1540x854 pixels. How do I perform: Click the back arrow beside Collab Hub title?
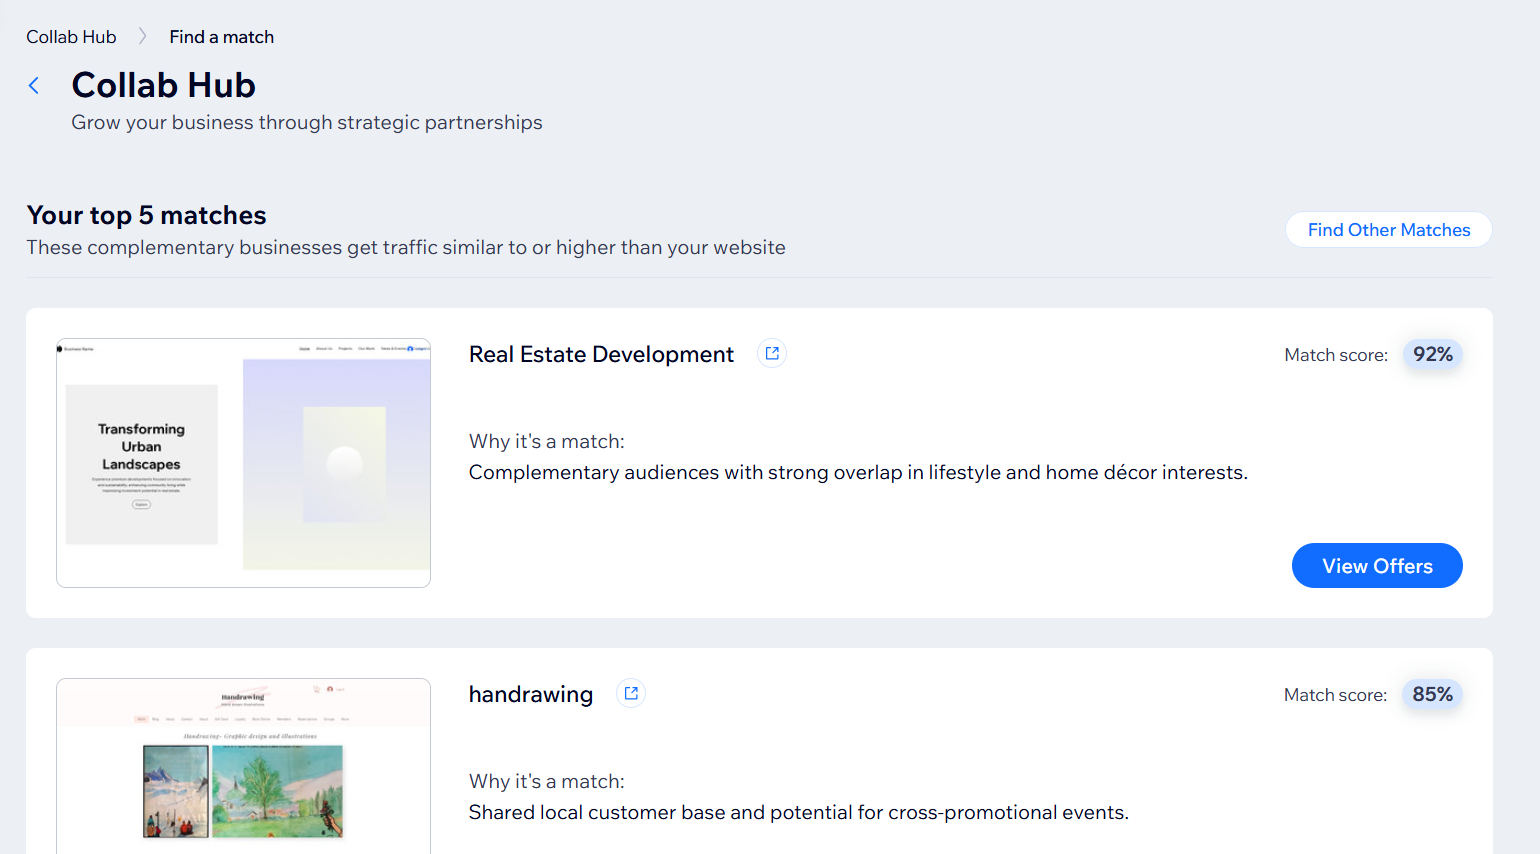[34, 86]
